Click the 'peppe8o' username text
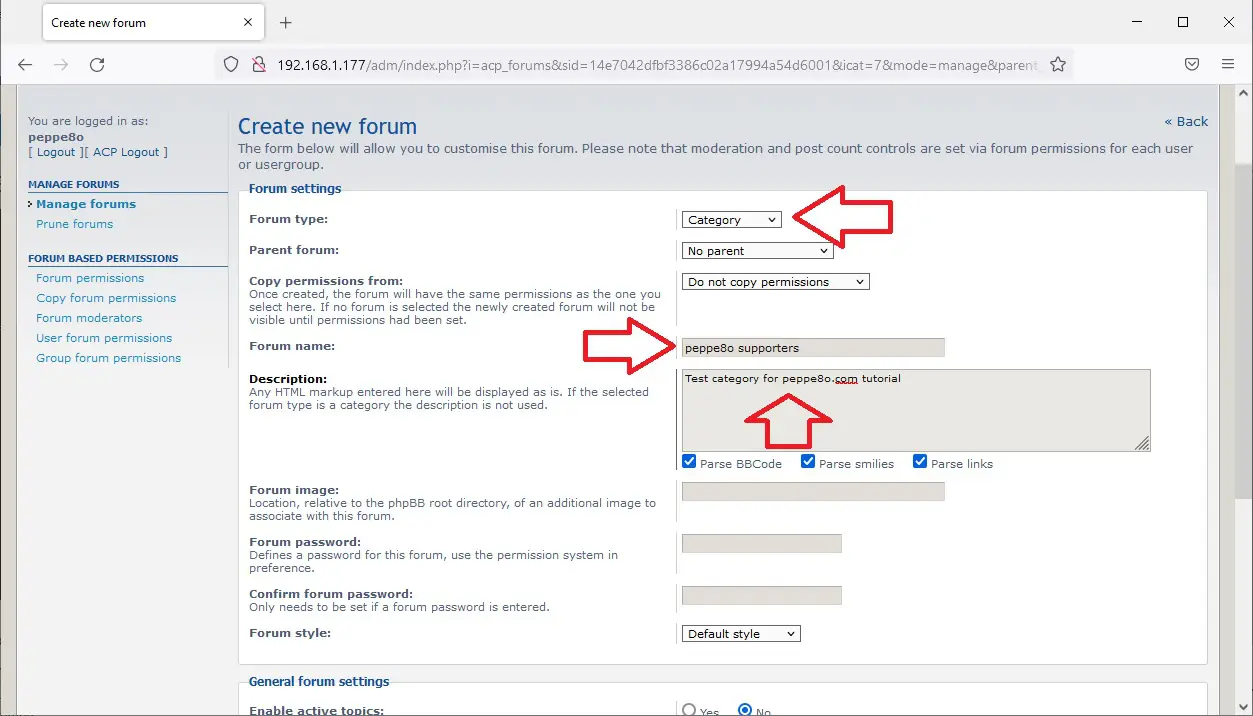 coord(56,137)
